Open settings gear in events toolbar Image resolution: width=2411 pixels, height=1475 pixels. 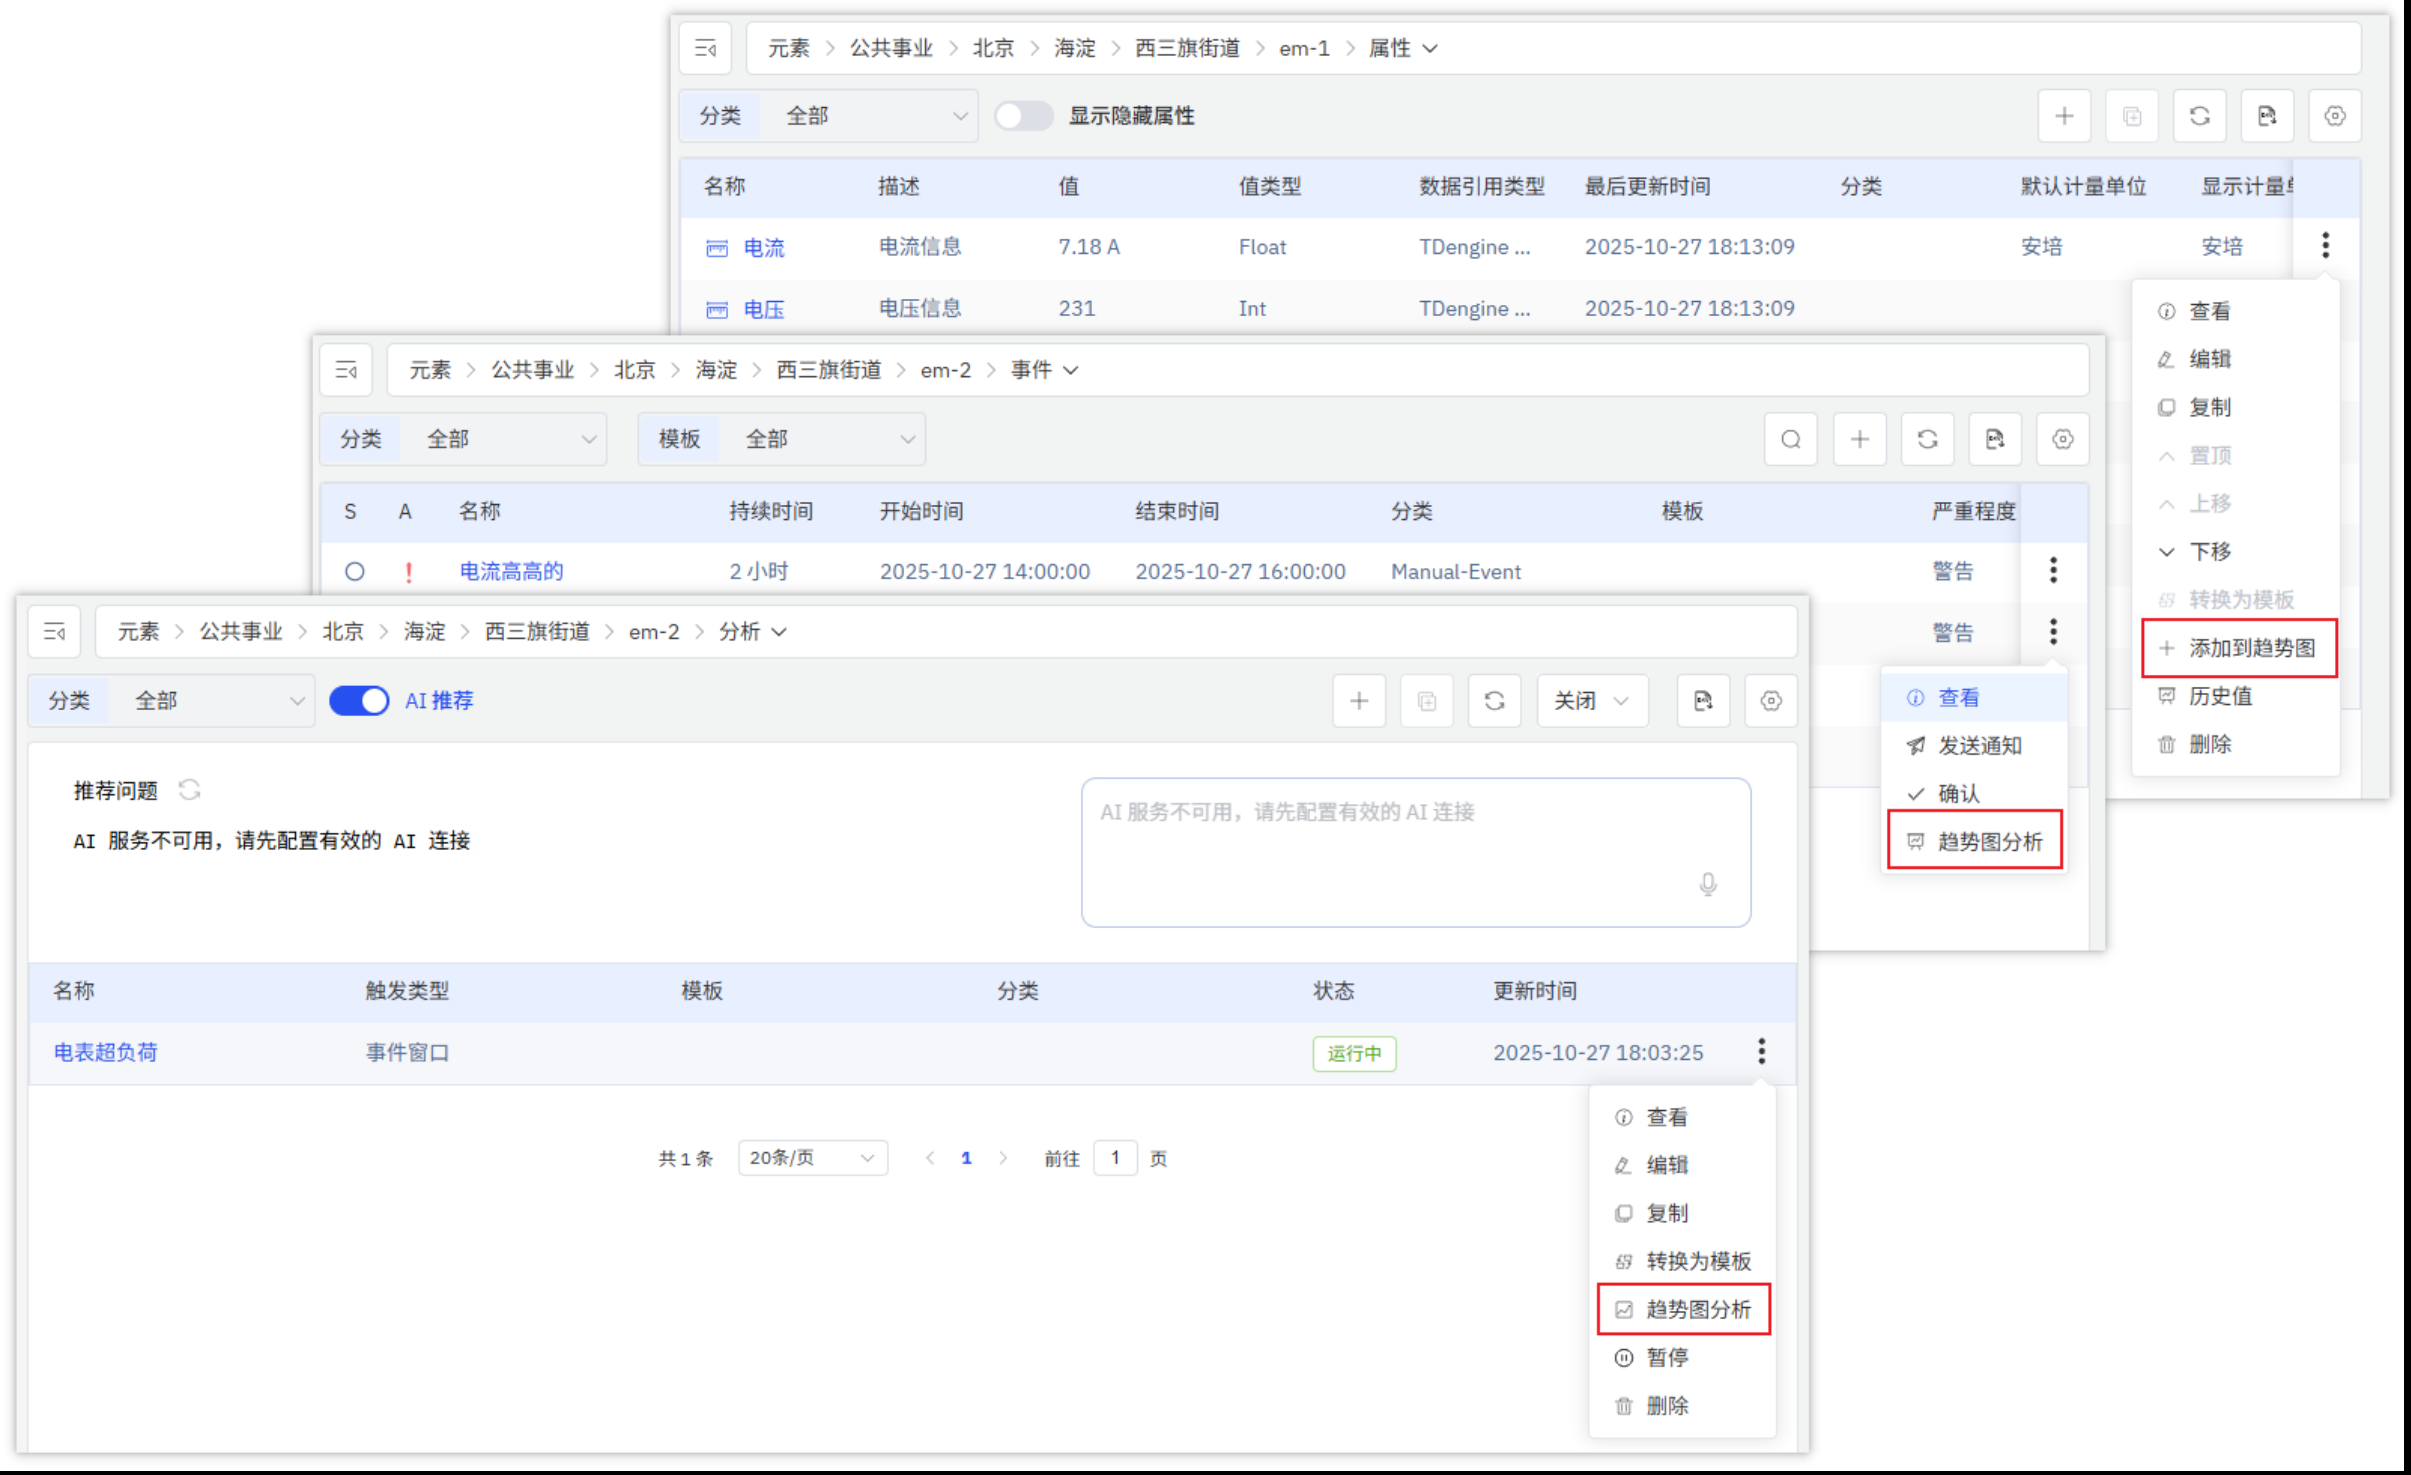tap(2062, 439)
